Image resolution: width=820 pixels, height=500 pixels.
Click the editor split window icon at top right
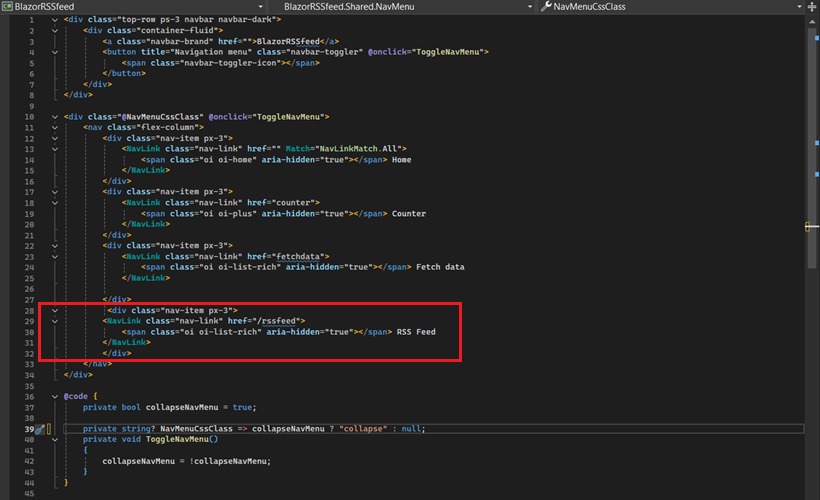(812, 6)
